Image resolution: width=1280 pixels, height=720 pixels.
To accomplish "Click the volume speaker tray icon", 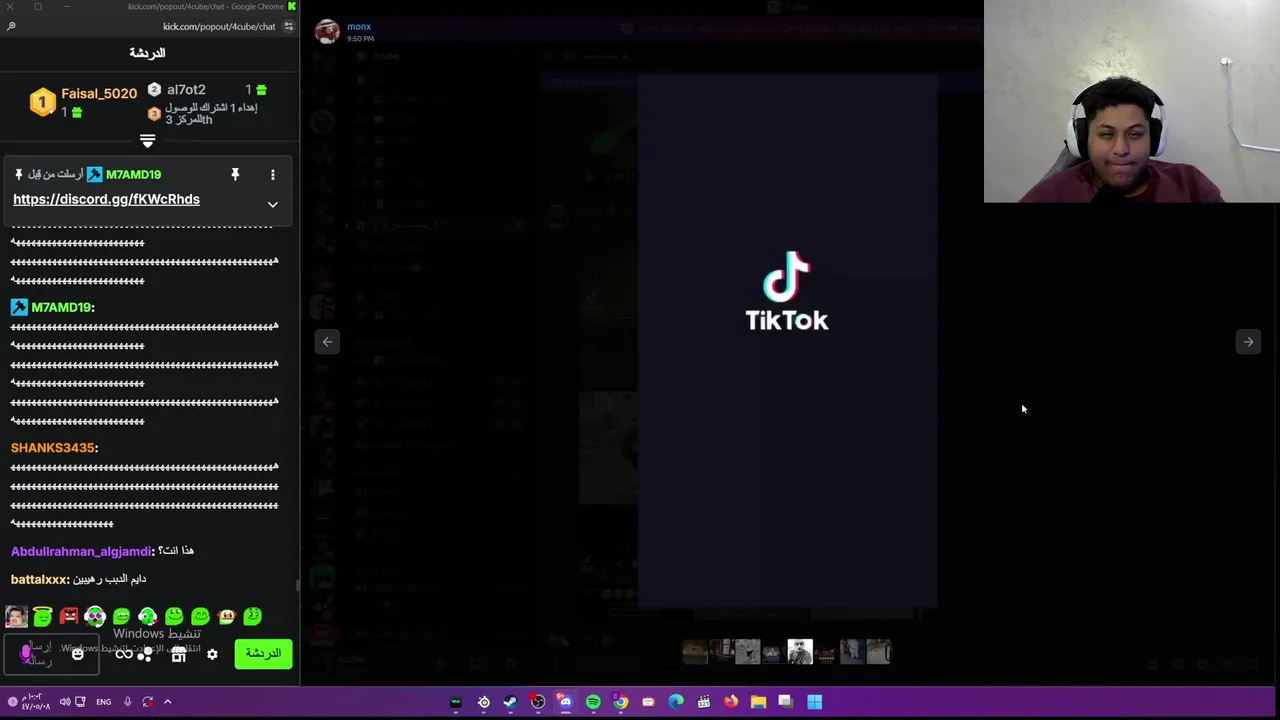I will (x=65, y=702).
